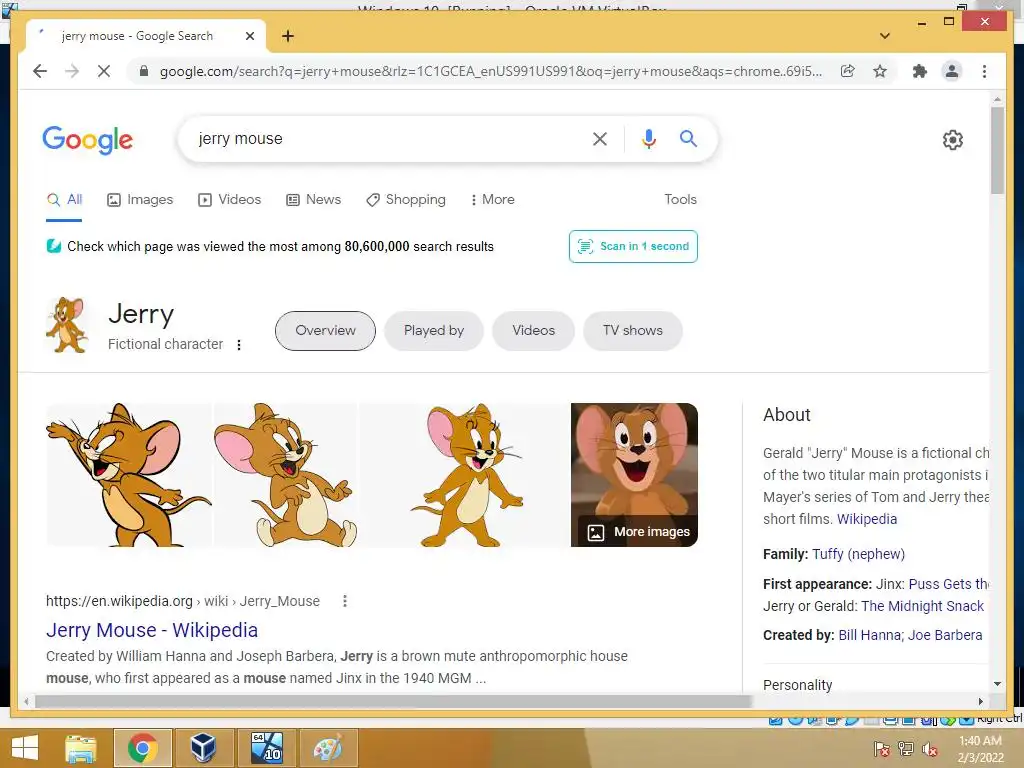Image resolution: width=1024 pixels, height=768 pixels.
Task: Click the vertical scrollbar thumb
Action: click(997, 150)
